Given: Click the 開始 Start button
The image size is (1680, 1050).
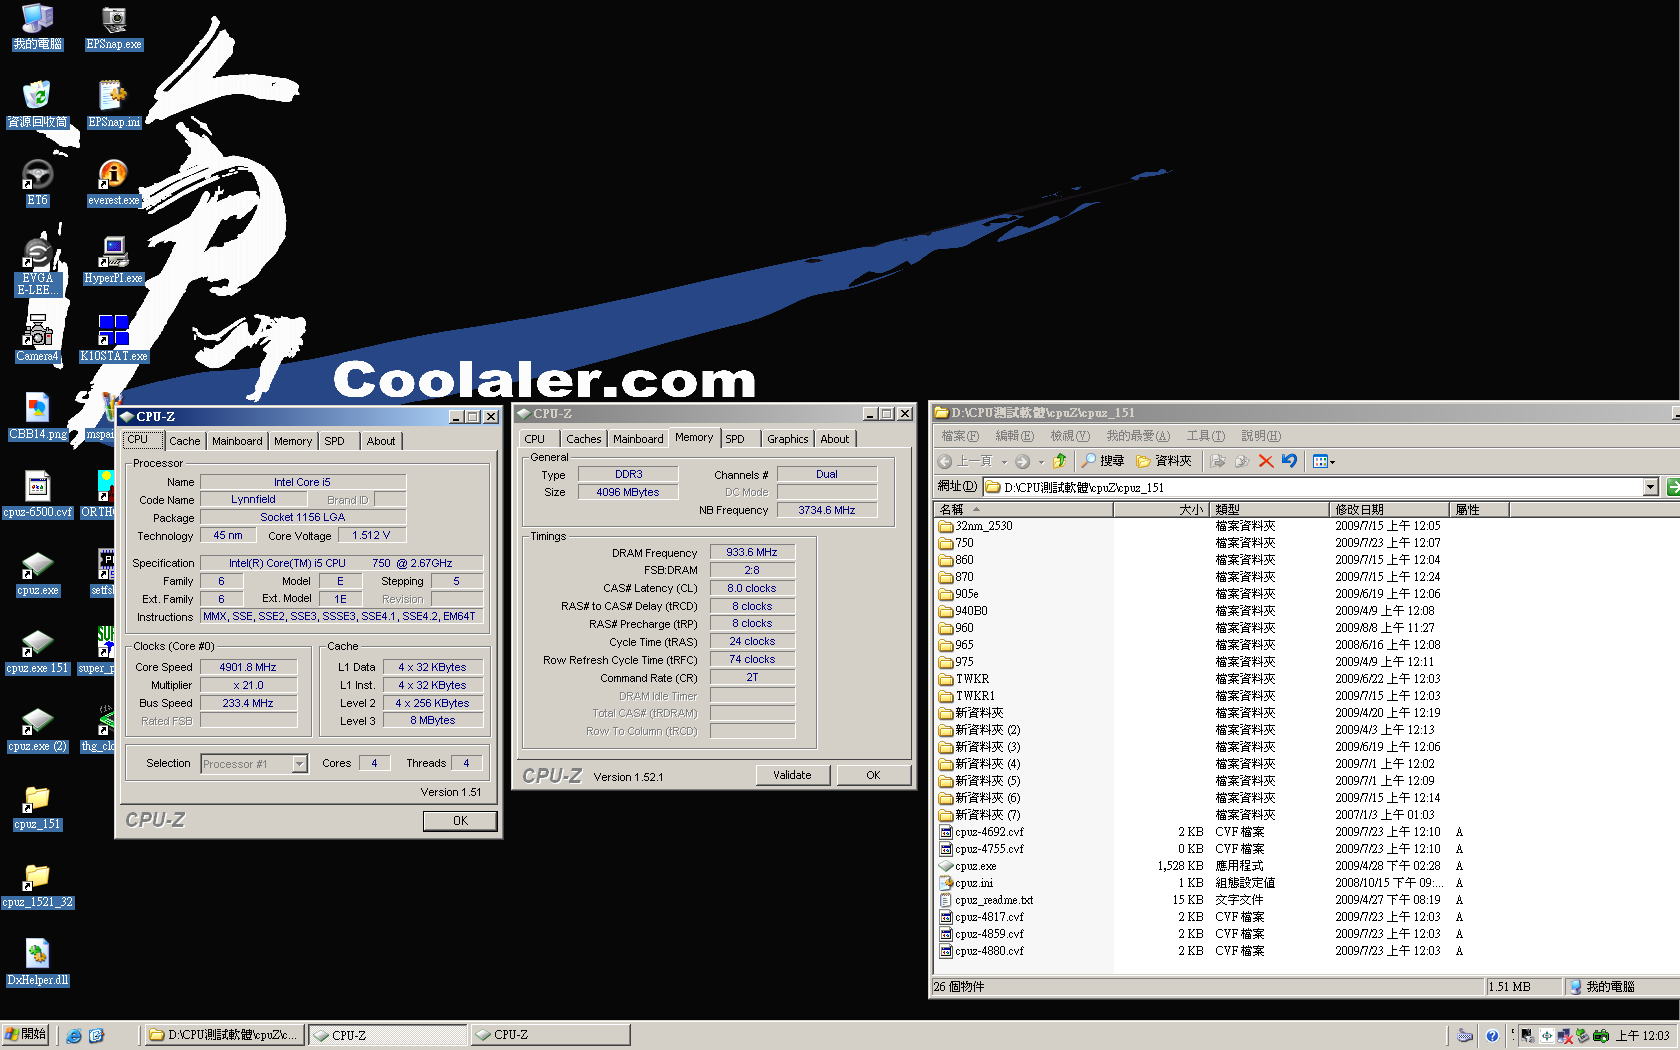Looking at the screenshot, I should coord(25,1035).
